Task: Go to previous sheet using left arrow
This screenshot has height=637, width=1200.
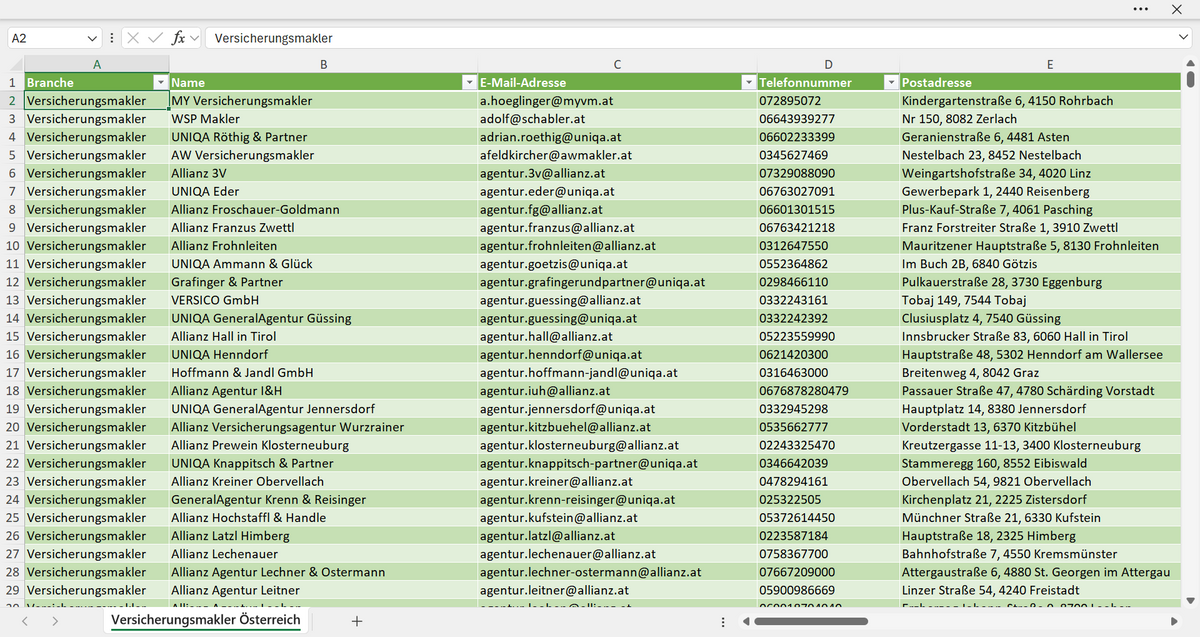Action: coord(25,621)
